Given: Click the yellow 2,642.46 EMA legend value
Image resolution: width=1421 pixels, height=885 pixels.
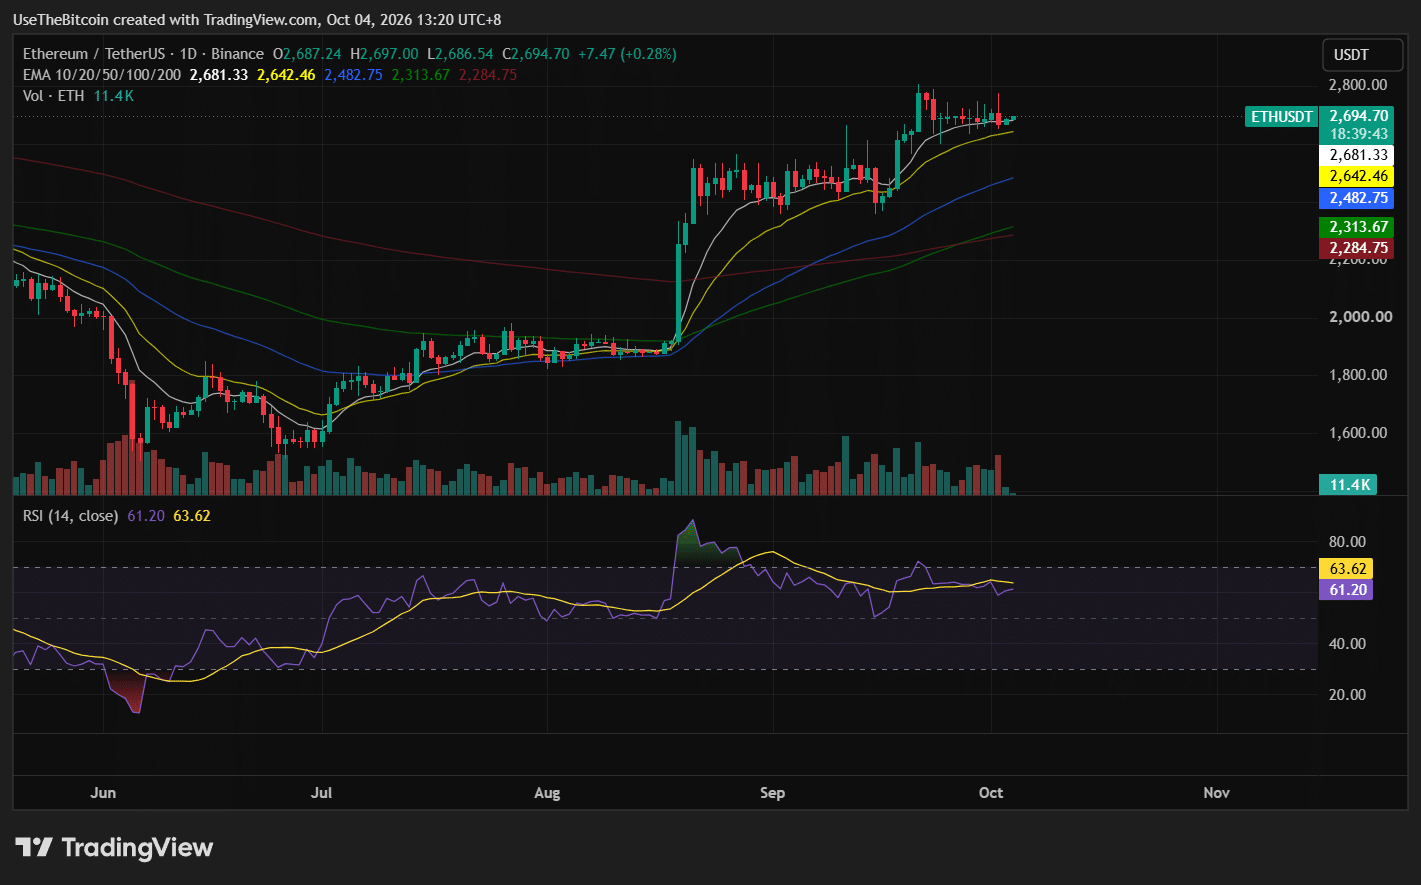Looking at the screenshot, I should point(286,75).
